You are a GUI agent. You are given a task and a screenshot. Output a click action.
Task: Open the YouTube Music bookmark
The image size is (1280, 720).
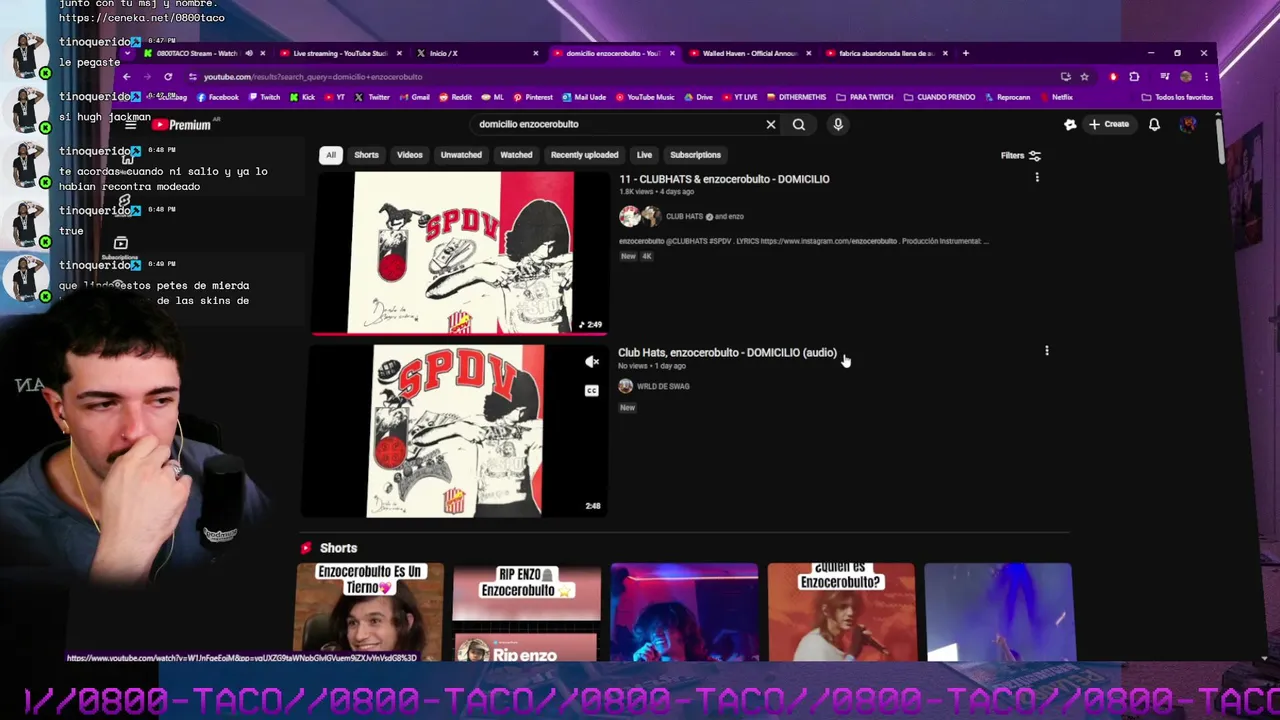[x=645, y=98]
